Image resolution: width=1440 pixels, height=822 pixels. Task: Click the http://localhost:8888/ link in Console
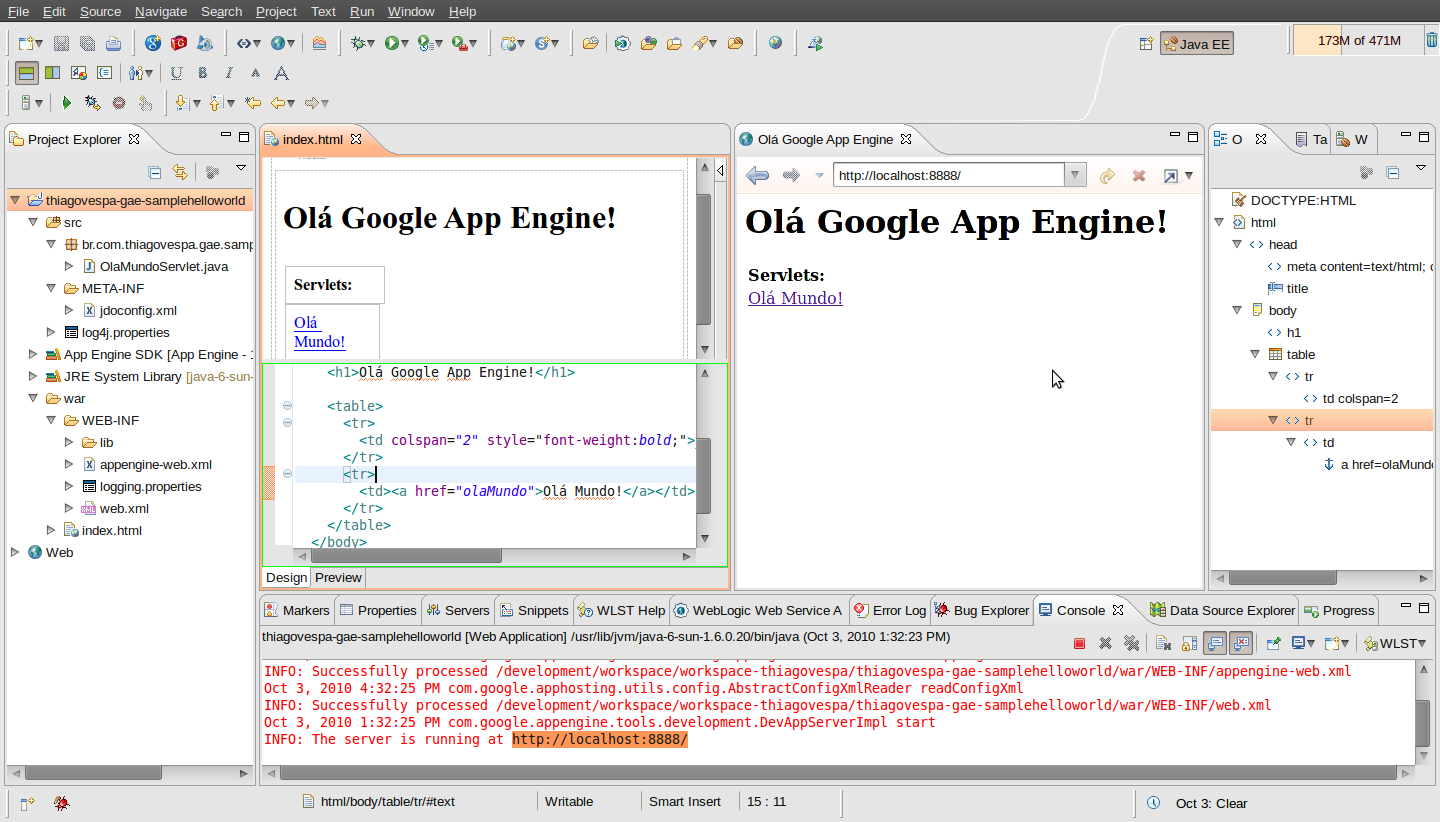(x=600, y=739)
